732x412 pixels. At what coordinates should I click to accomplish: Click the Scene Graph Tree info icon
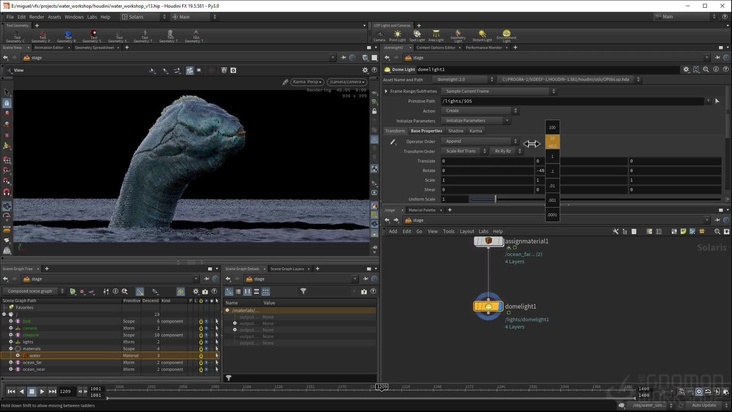[x=115, y=291]
